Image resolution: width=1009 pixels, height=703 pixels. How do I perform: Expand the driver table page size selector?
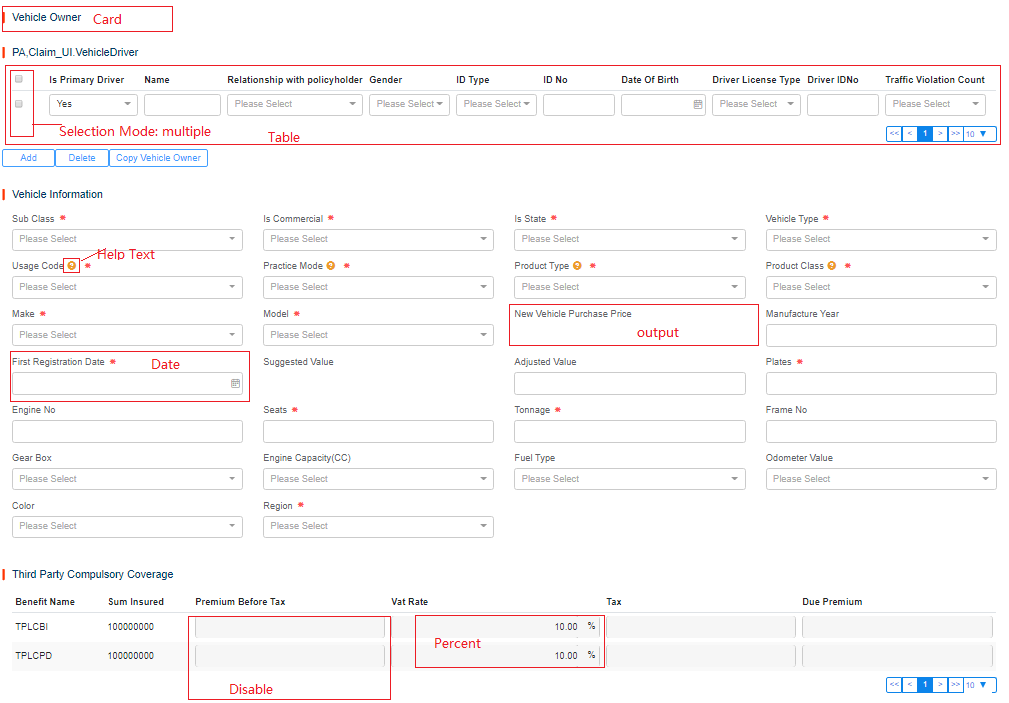pyautogui.click(x=979, y=133)
